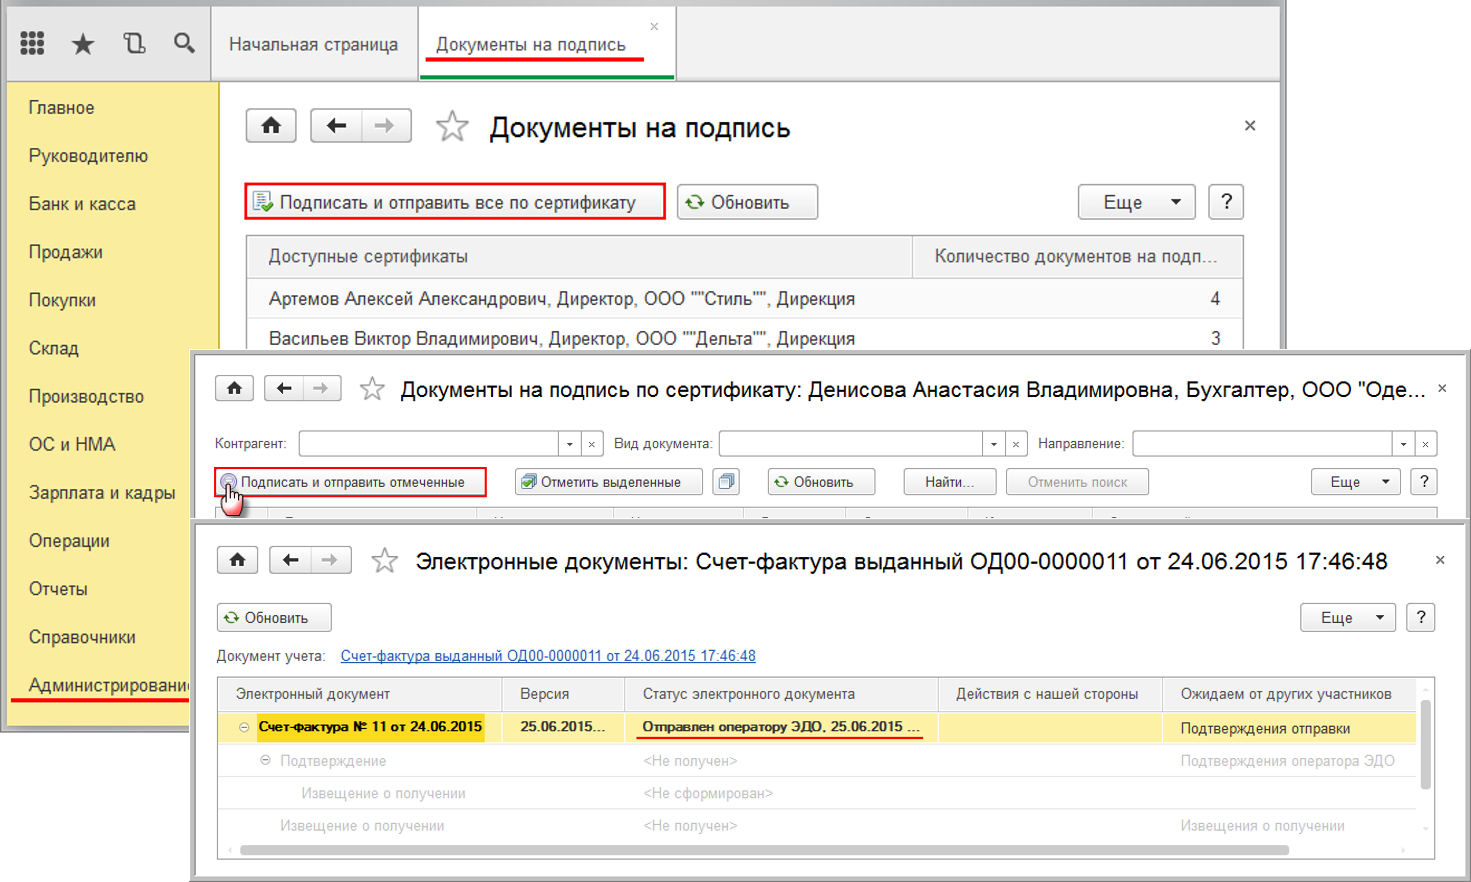Go back in certificate documents window
This screenshot has width=1471, height=882.
click(284, 388)
